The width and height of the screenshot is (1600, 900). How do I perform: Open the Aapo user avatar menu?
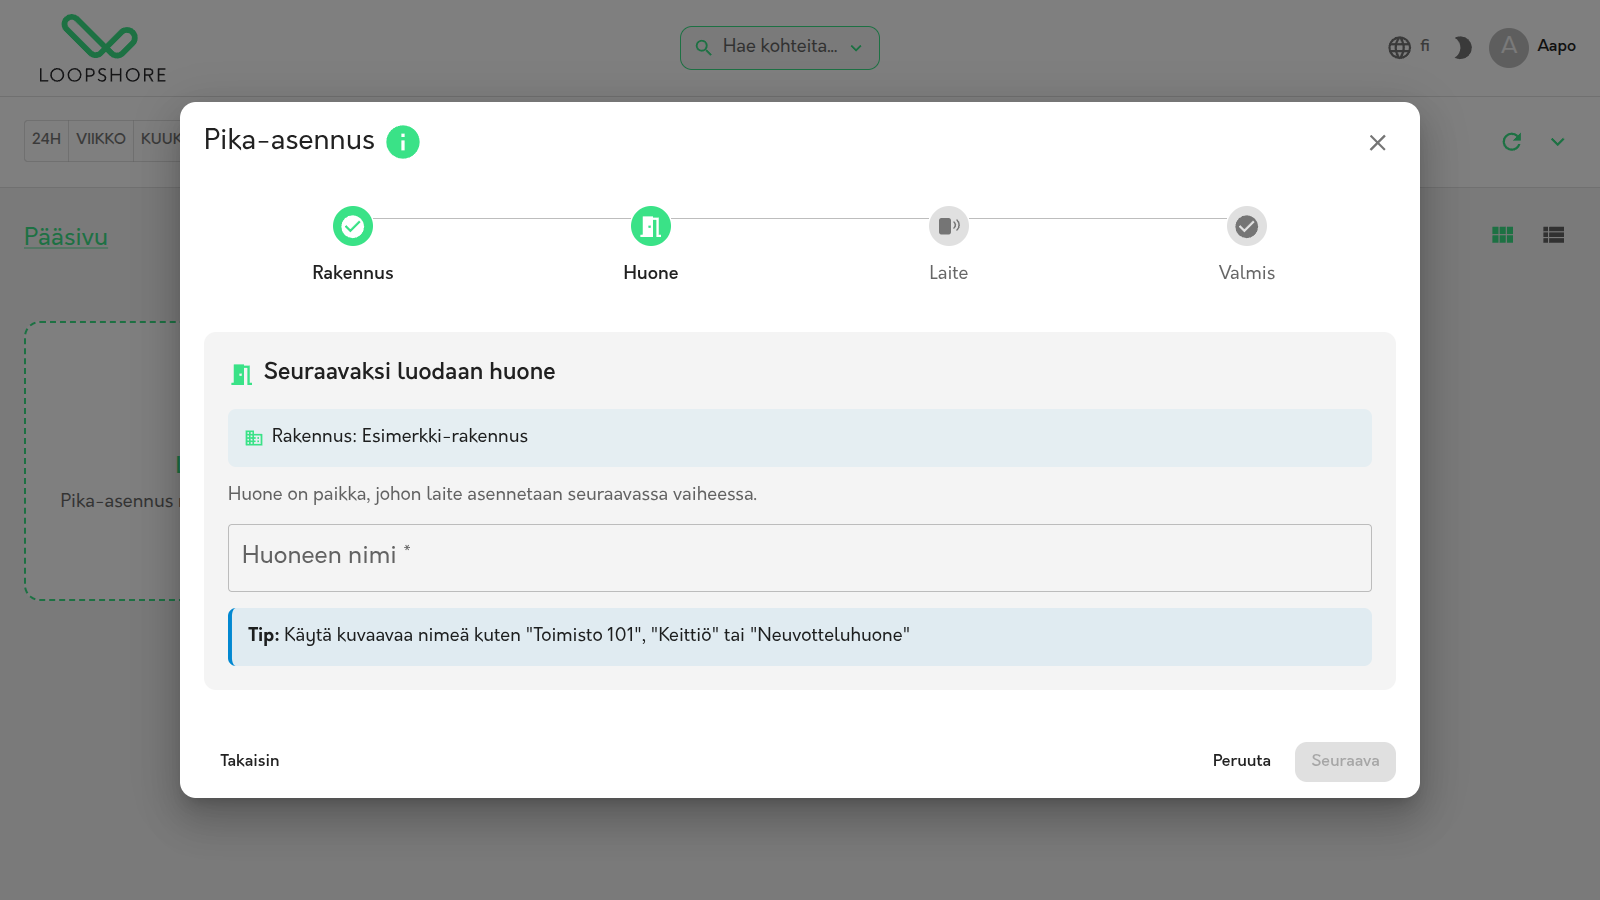[x=1509, y=47]
